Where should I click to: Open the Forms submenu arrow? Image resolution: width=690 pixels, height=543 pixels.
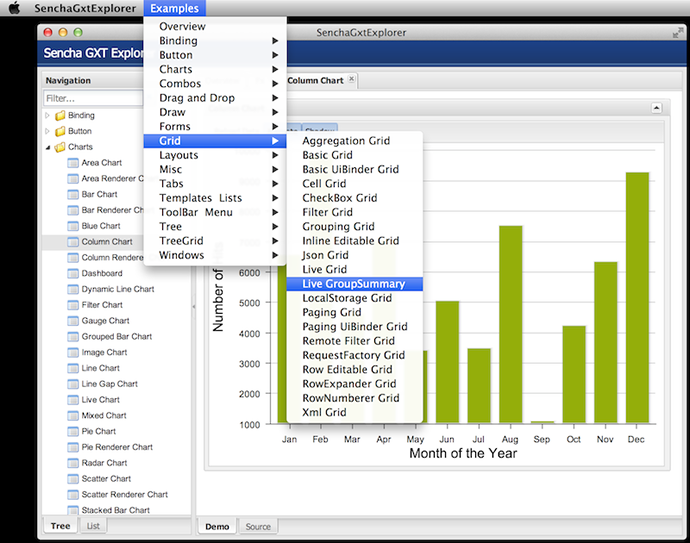coord(275,126)
